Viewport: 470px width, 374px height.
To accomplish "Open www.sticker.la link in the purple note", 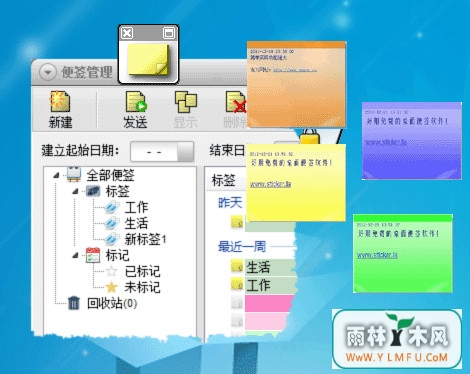I will (x=387, y=142).
